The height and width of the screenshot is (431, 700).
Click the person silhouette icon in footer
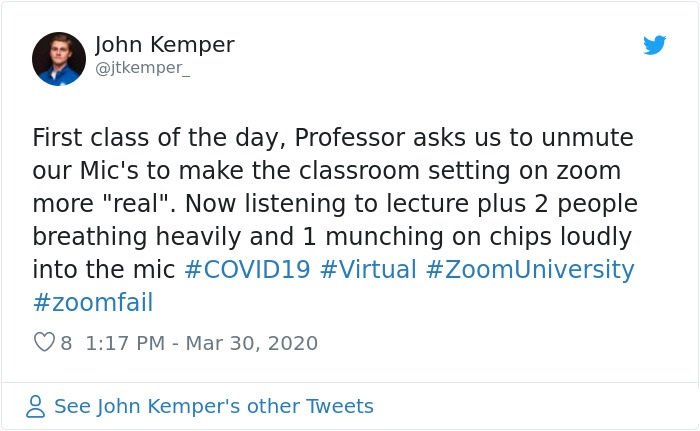(x=35, y=406)
